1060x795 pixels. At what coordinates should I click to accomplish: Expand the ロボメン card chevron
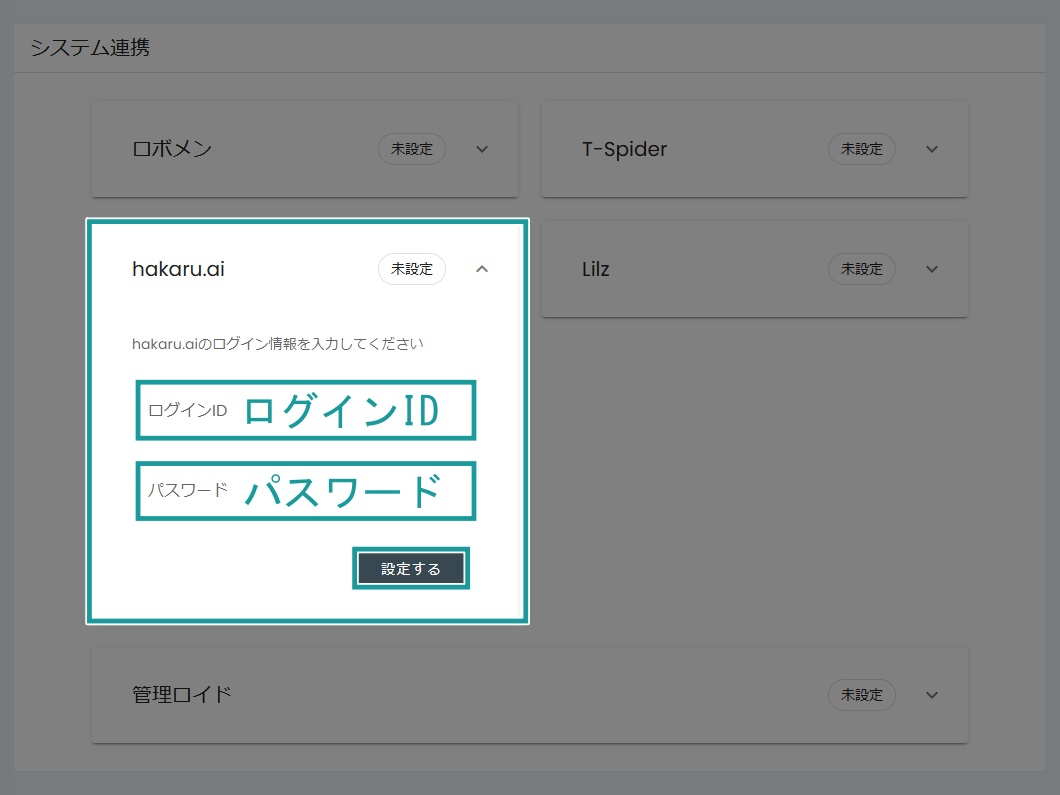482,149
